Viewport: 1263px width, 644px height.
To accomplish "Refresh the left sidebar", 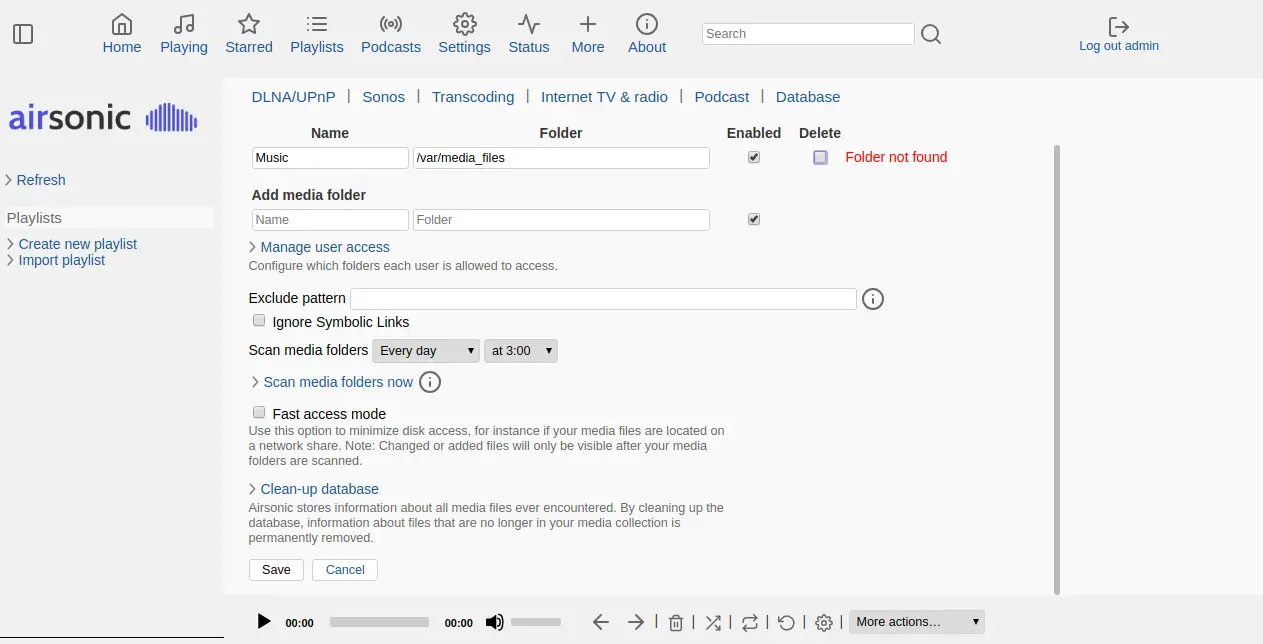I will tap(41, 180).
